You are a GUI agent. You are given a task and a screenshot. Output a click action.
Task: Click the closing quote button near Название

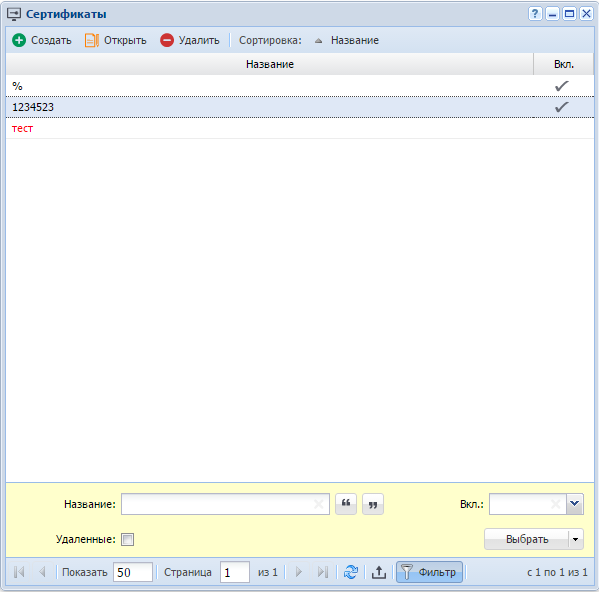373,504
